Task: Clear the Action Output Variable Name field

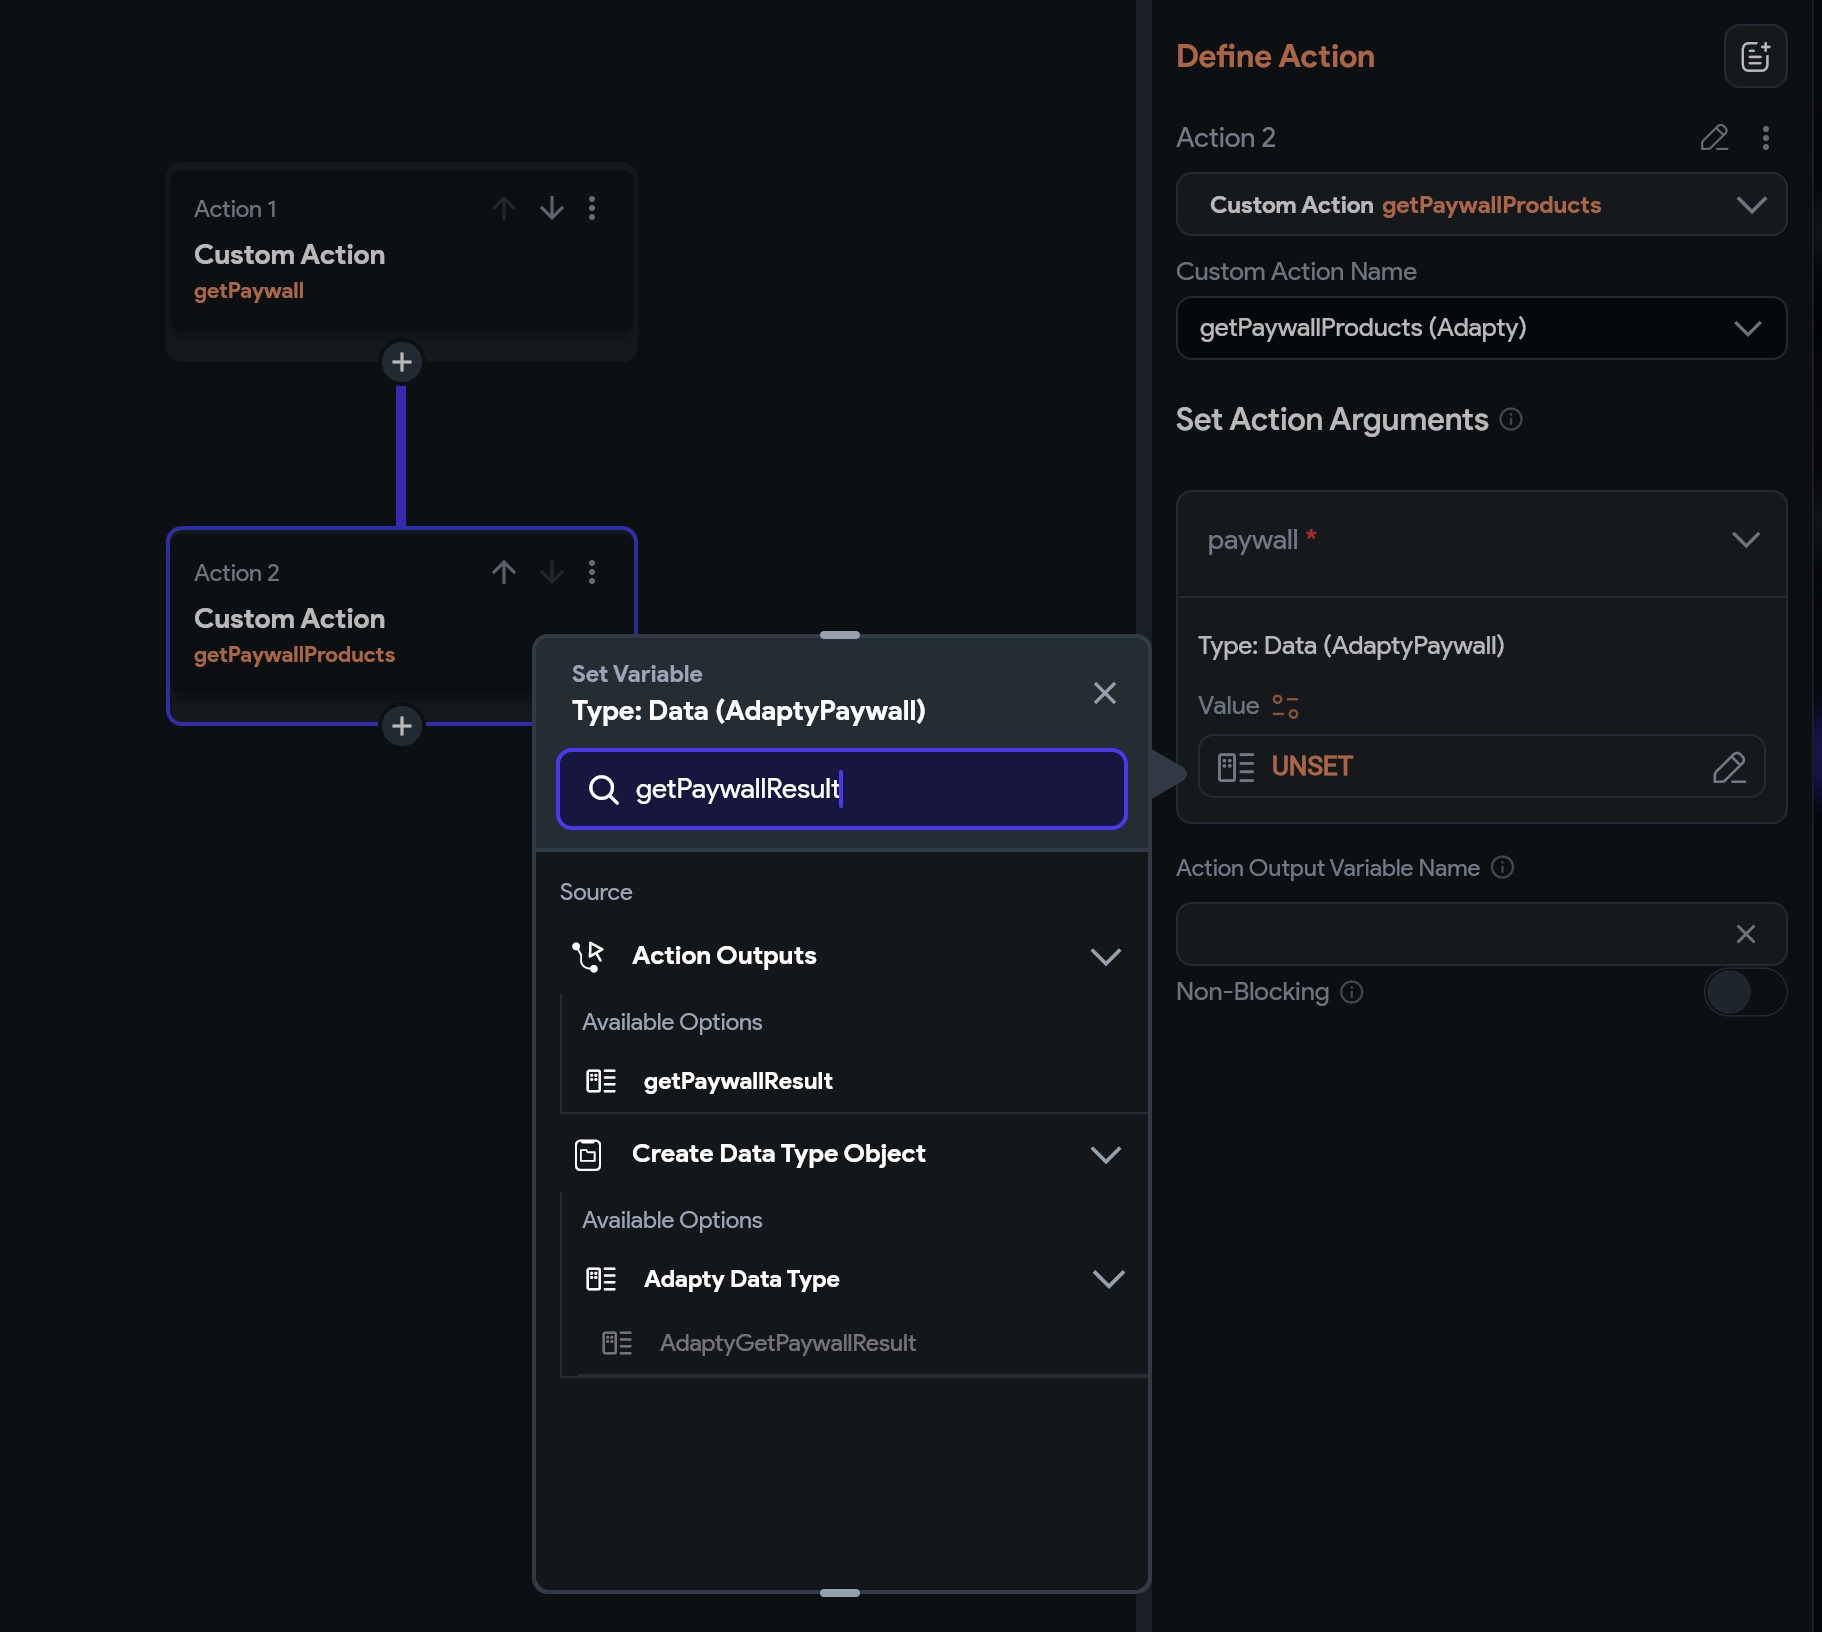Action: click(x=1745, y=934)
